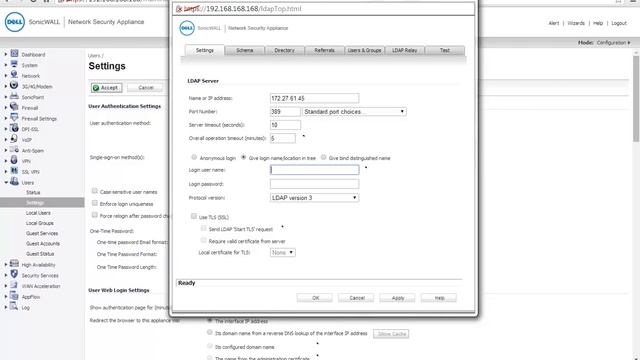
Task: Click the Anti-Spam icon
Action: [x=14, y=150]
